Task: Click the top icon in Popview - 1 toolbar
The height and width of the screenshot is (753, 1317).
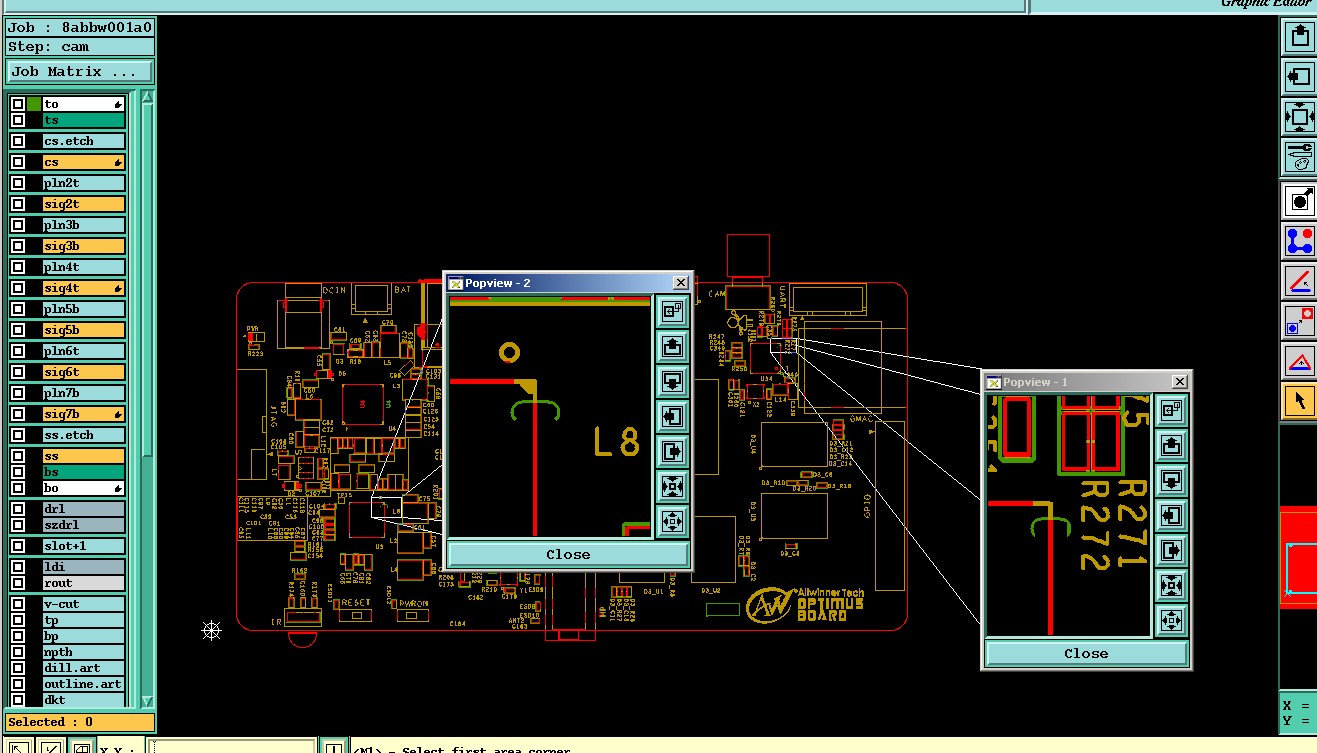Action: [x=1171, y=410]
